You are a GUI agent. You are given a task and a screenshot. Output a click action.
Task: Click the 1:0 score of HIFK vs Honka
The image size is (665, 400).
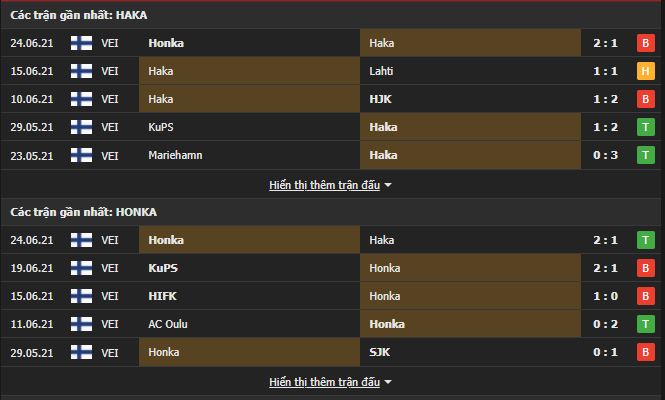603,297
